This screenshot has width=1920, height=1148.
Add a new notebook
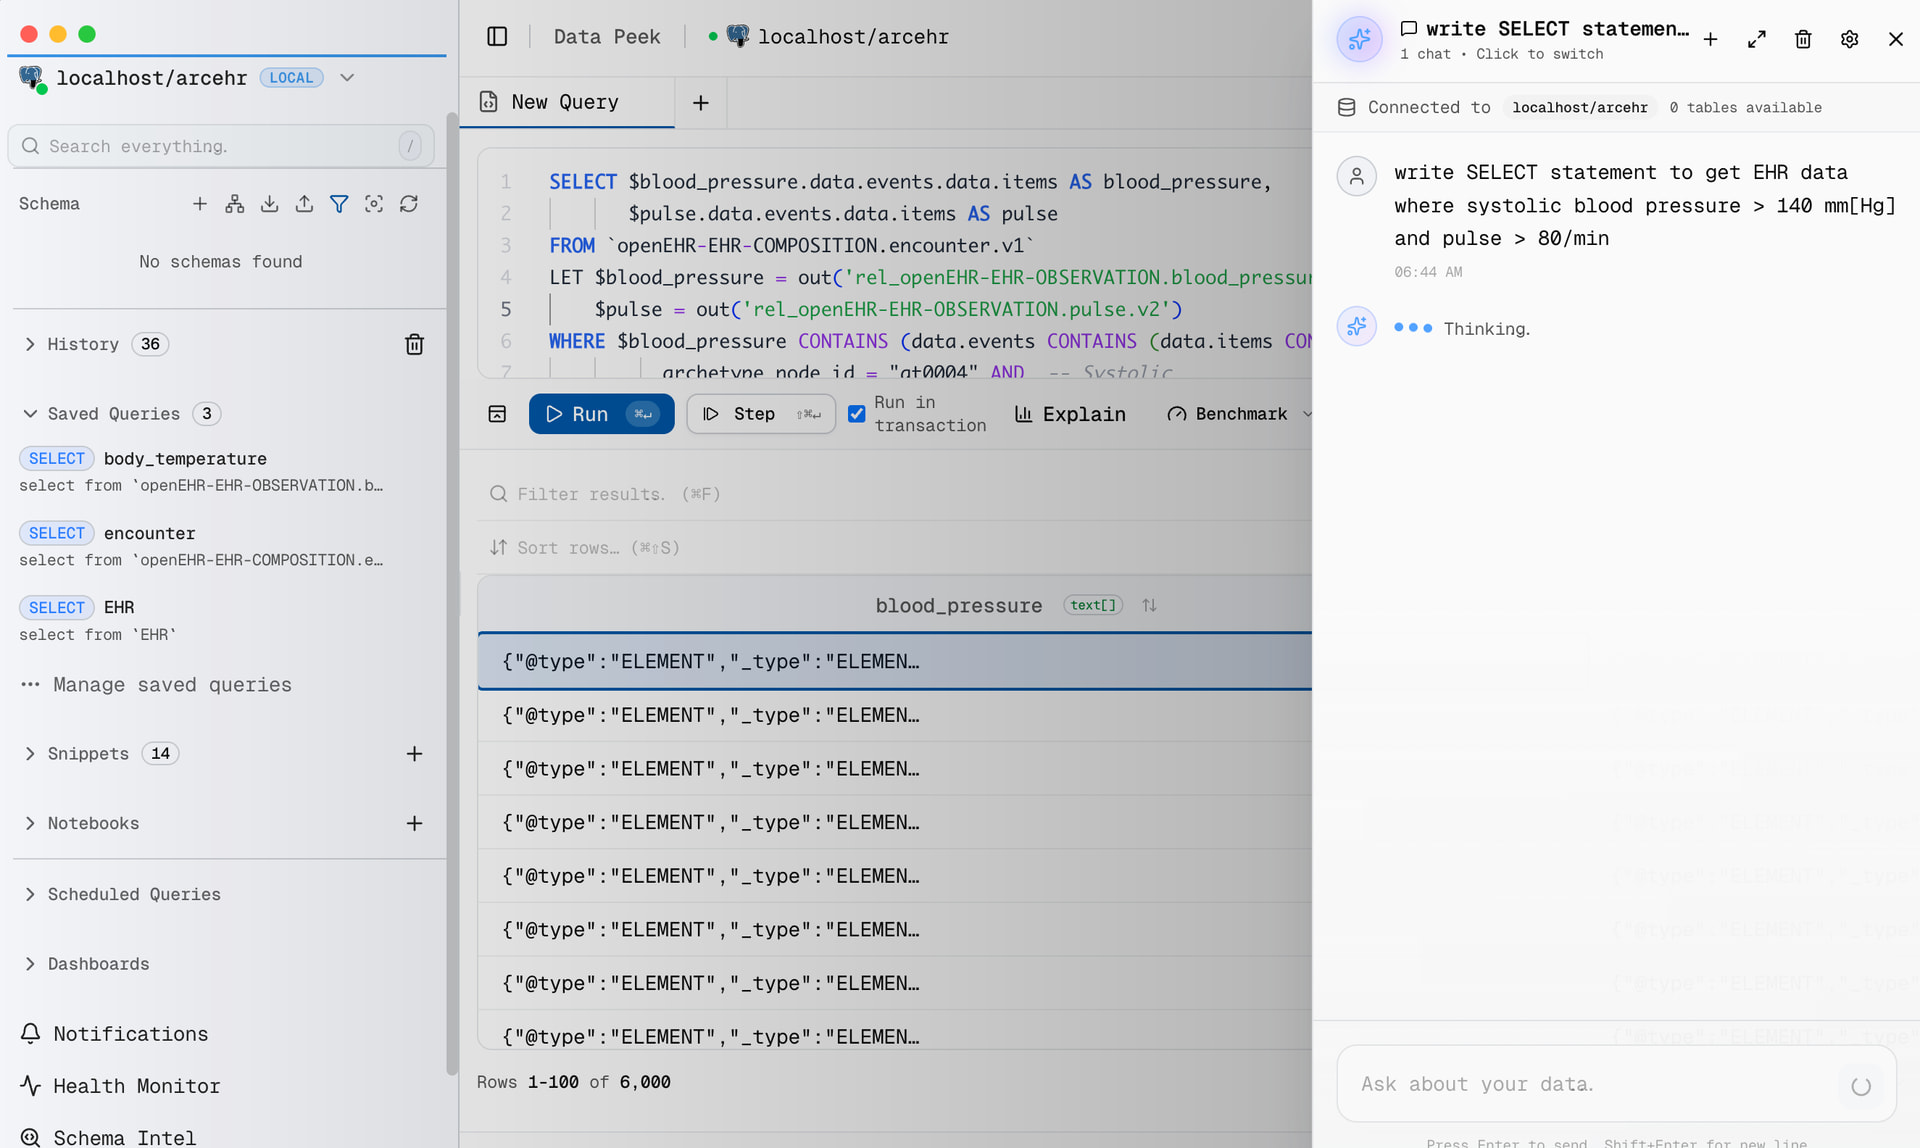click(414, 824)
